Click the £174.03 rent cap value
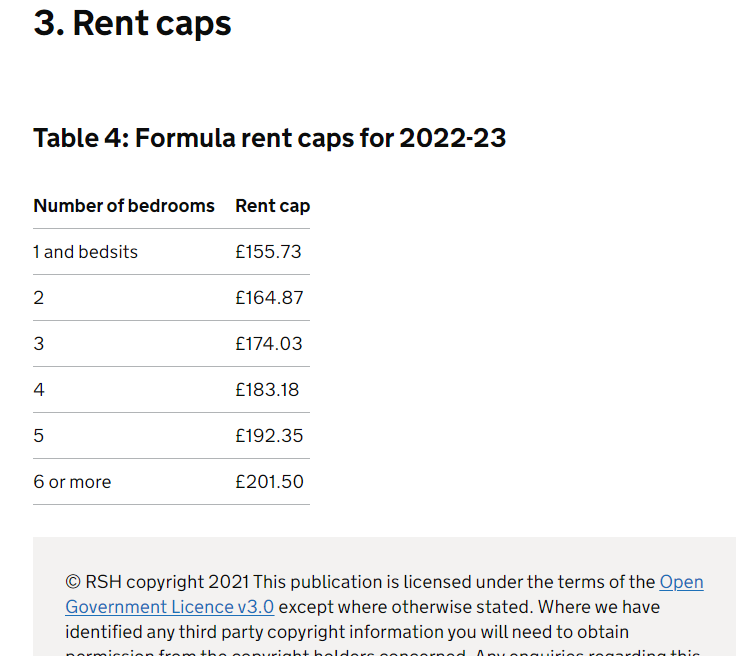Screen dimensions: 736x656 click(268, 344)
